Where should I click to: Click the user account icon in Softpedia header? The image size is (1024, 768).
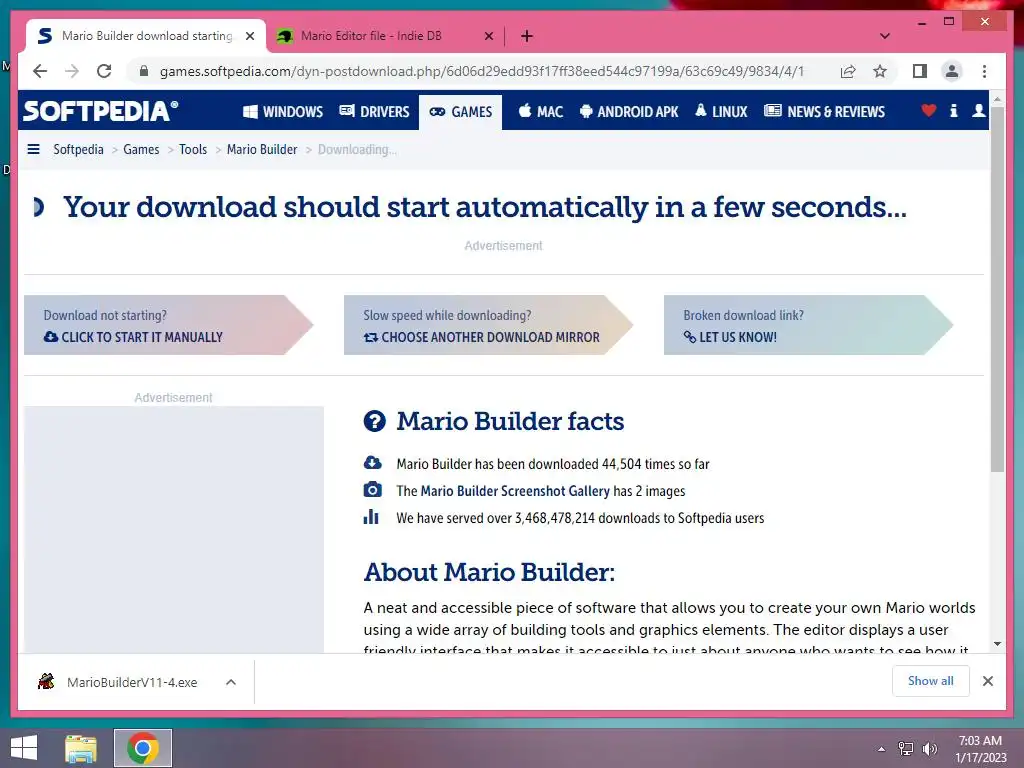[x=978, y=111]
